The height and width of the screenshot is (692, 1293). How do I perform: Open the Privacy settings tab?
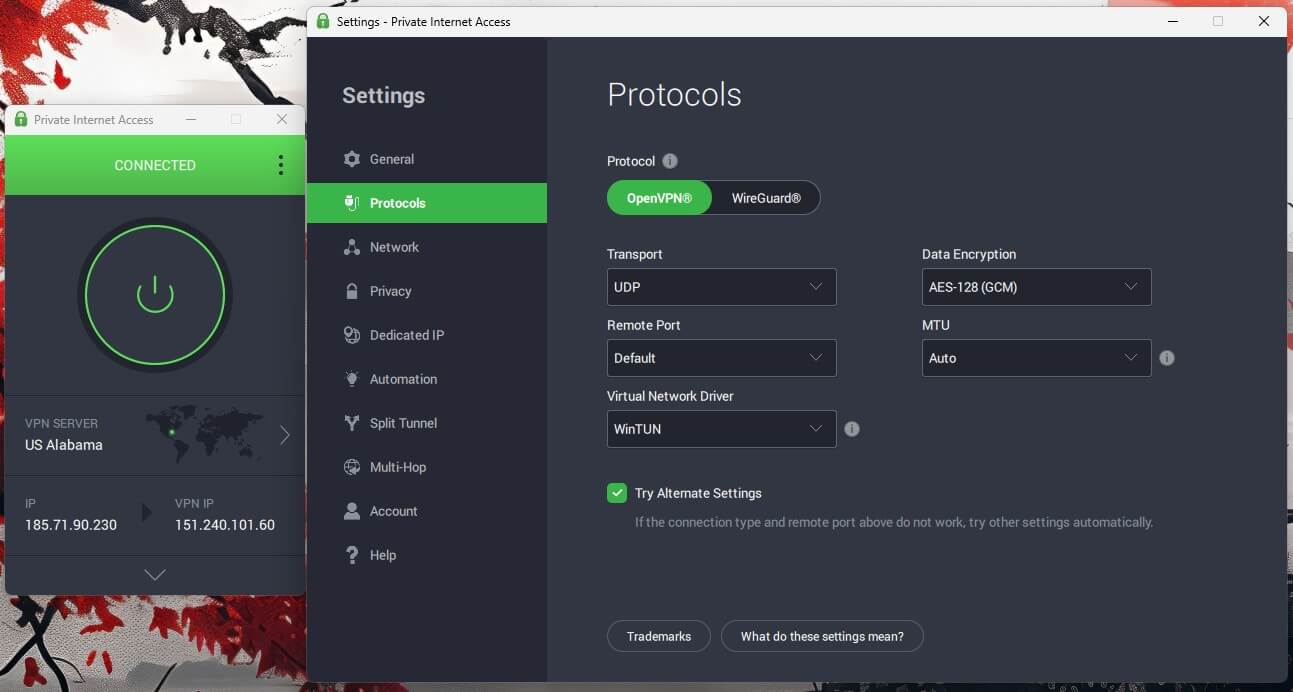click(x=427, y=291)
